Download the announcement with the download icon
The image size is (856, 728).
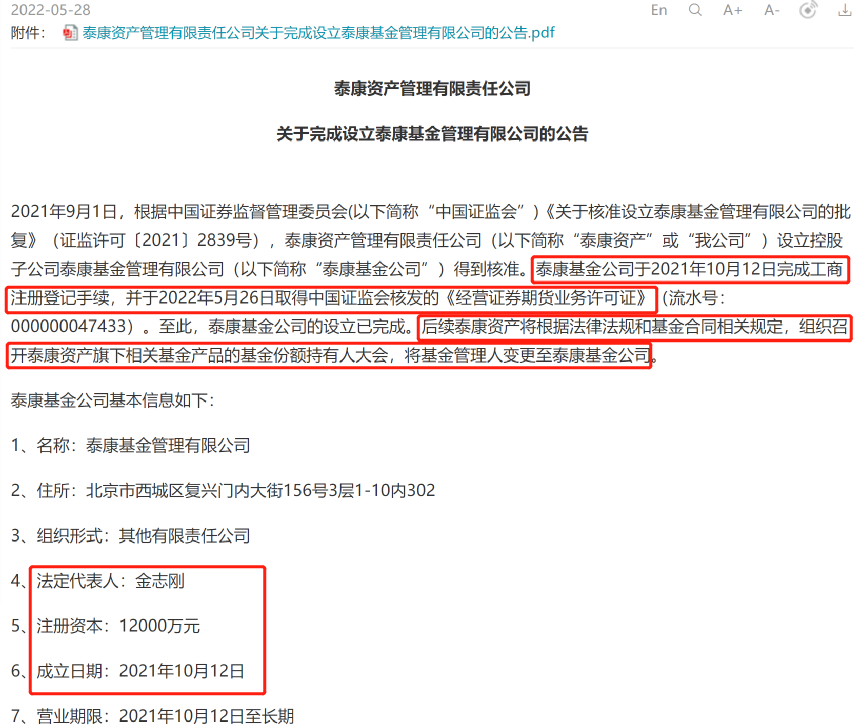click(845, 10)
